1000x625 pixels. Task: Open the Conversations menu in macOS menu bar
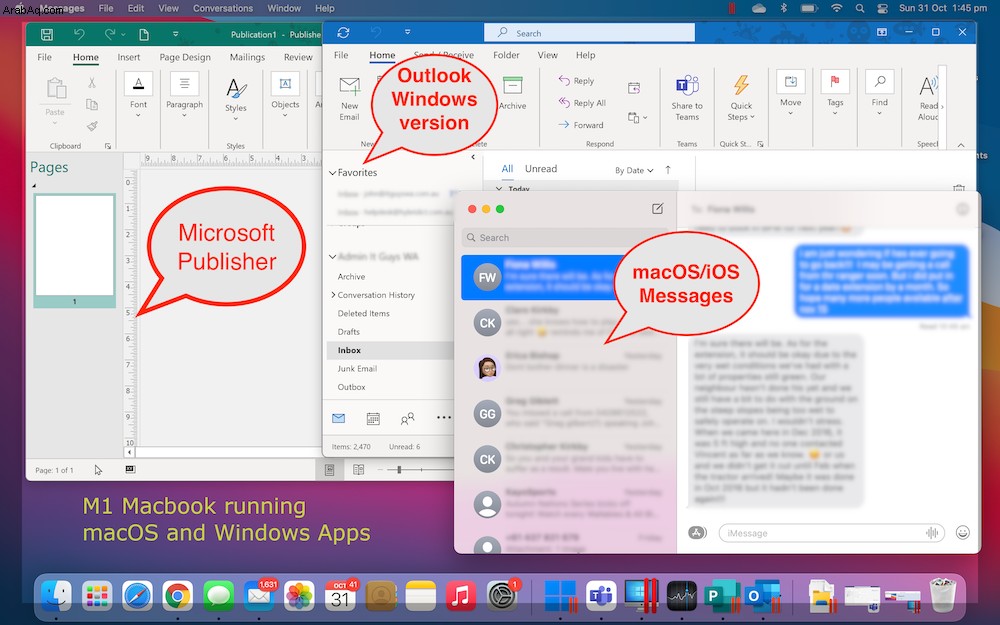click(x=223, y=8)
